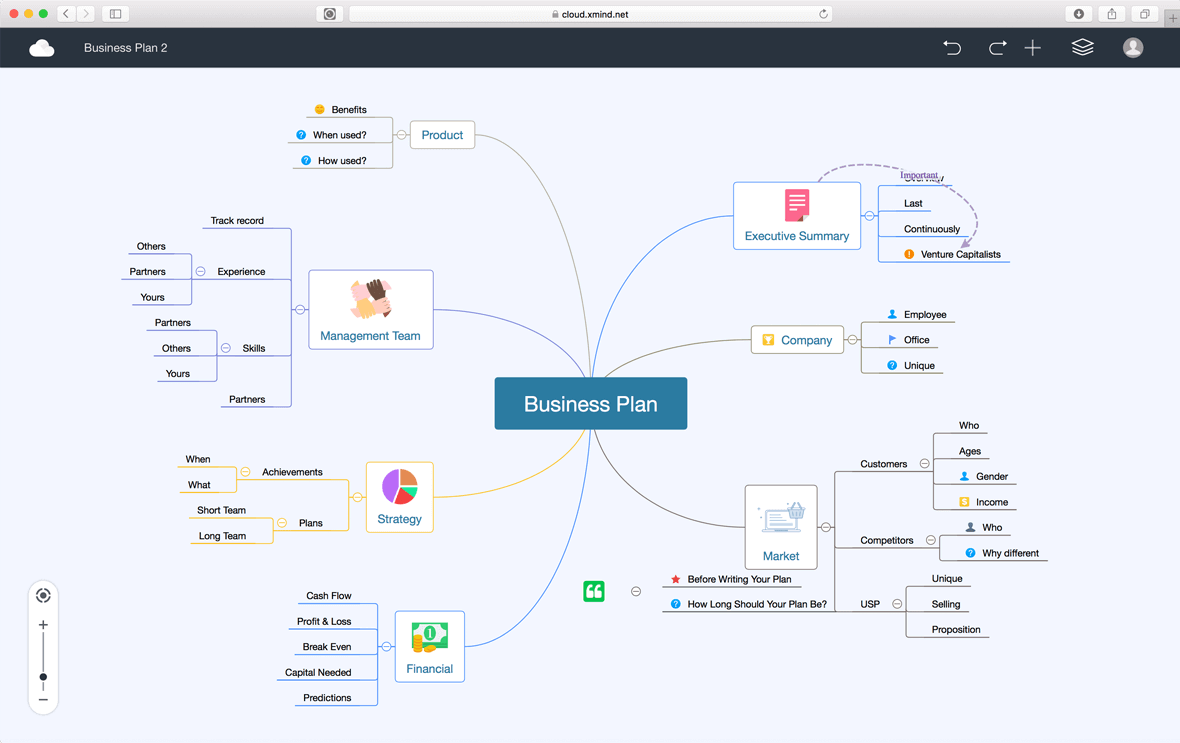Collapse the Customers branch minus control

[x=923, y=463]
